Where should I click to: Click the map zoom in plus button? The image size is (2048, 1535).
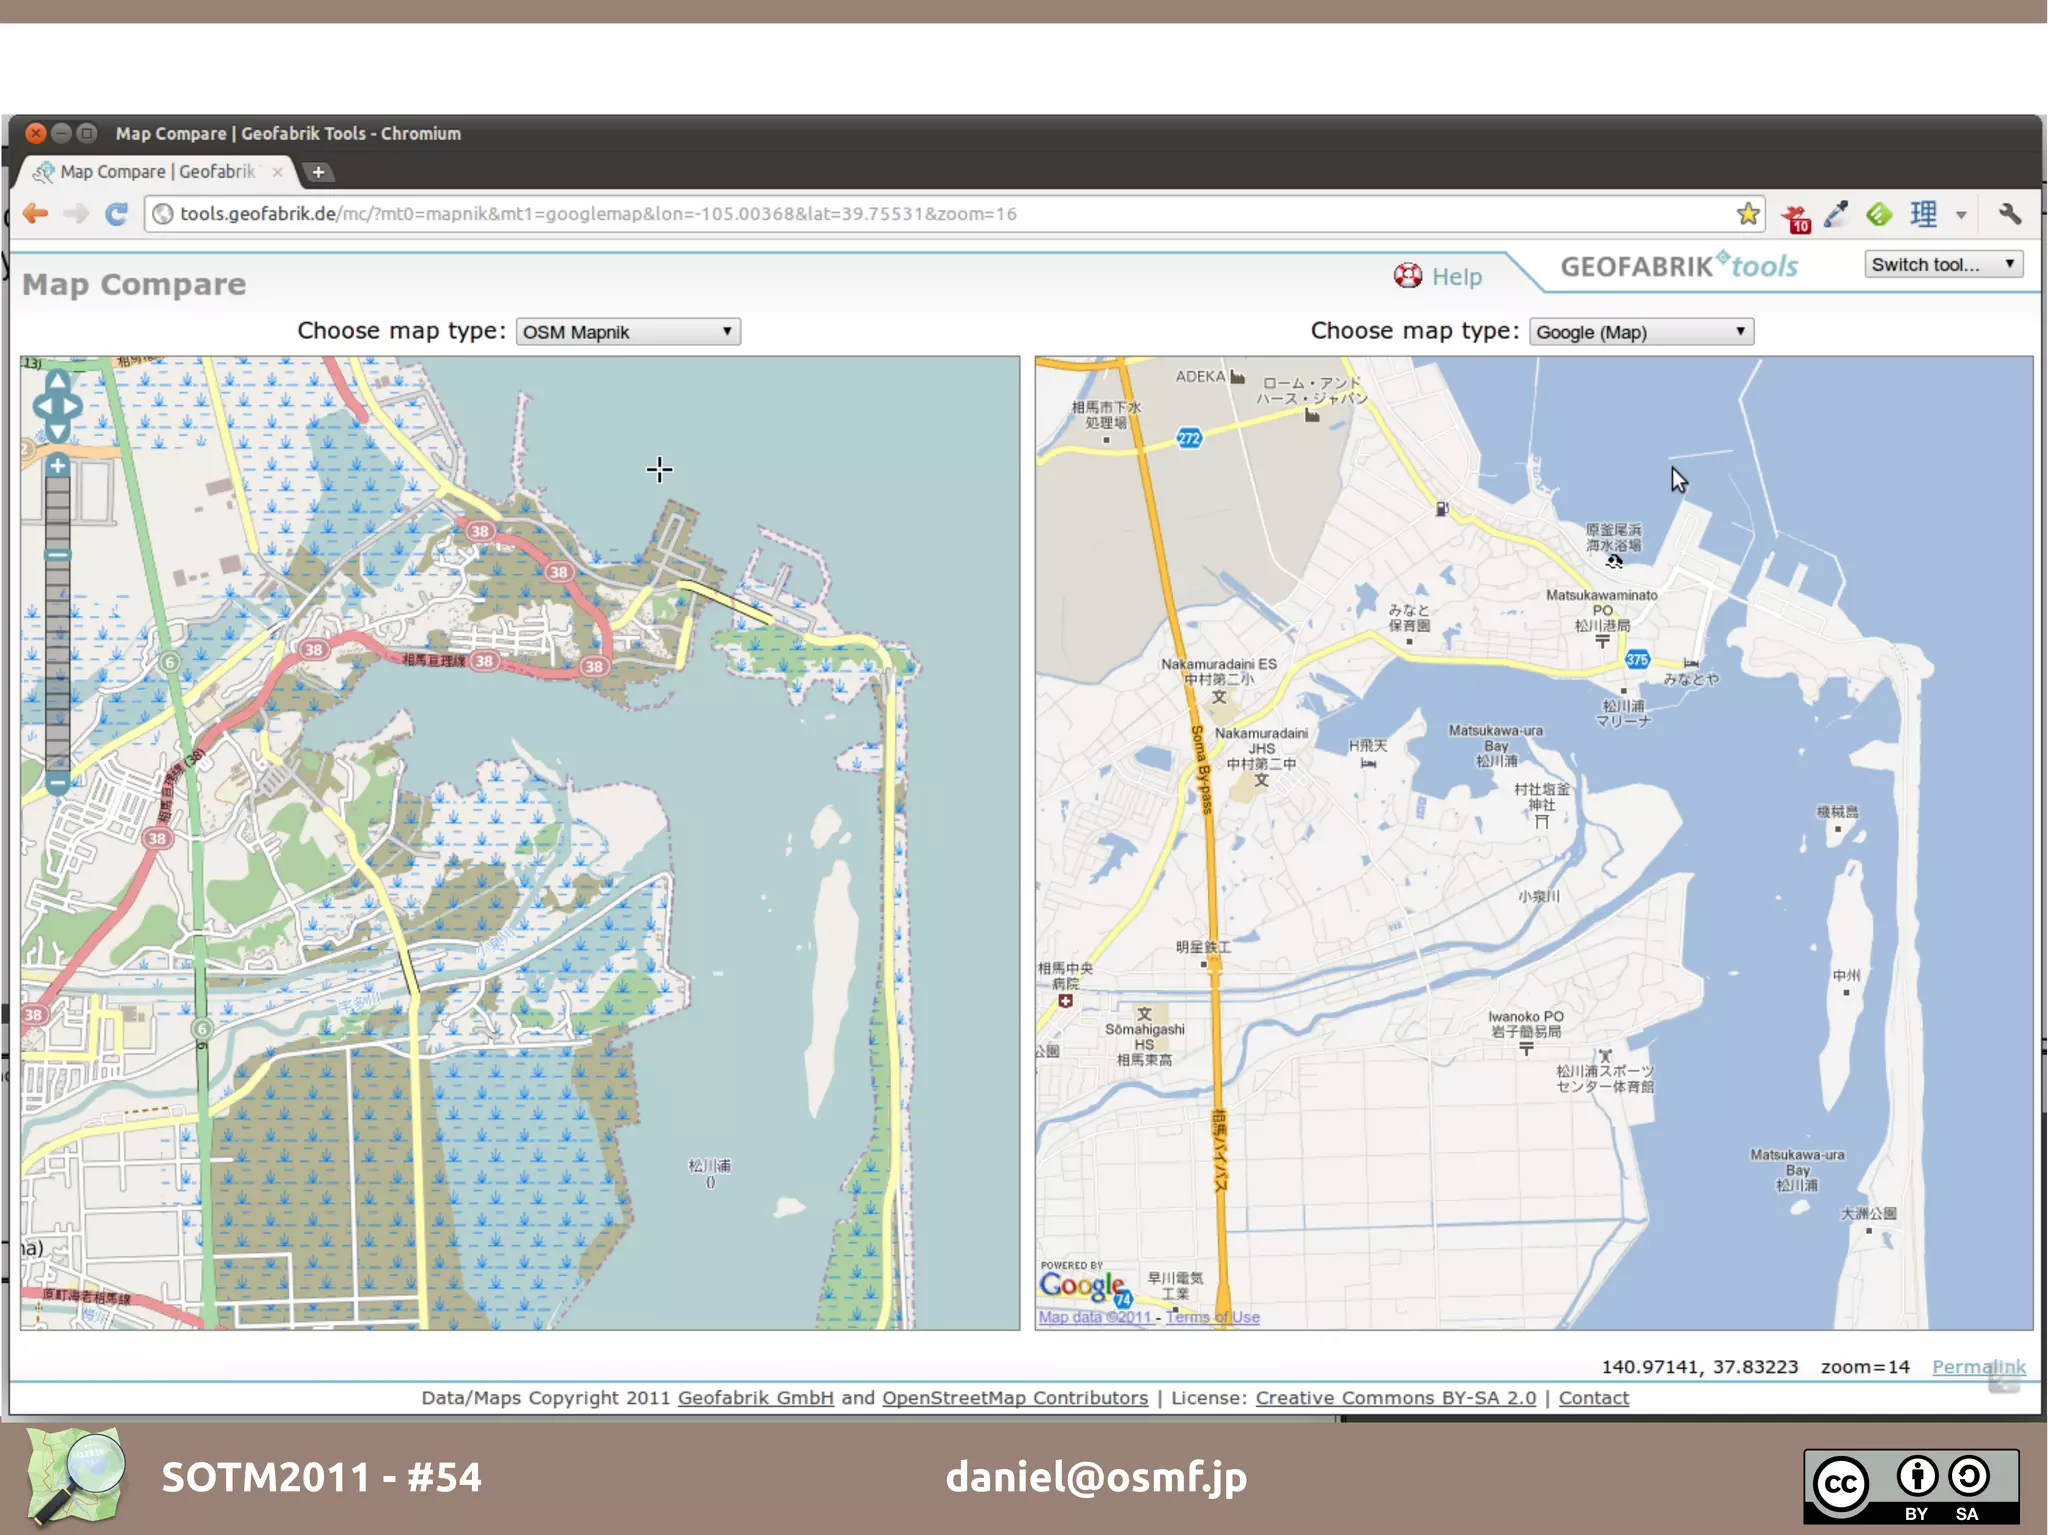click(x=58, y=466)
